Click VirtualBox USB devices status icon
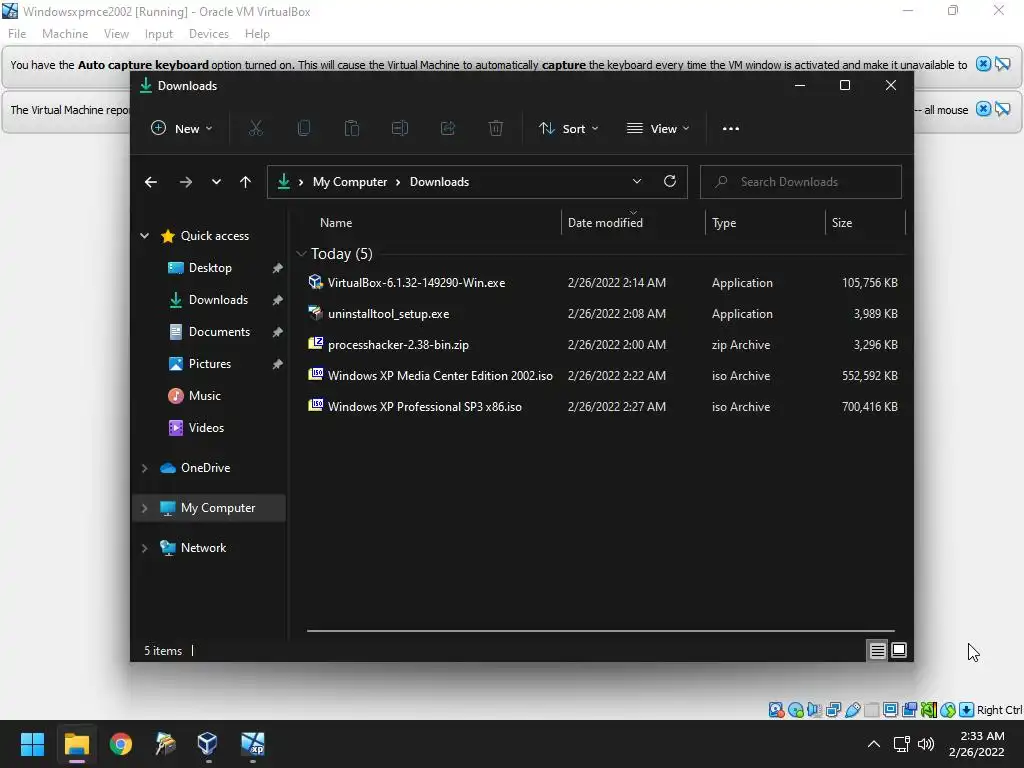Image resolution: width=1024 pixels, height=768 pixels. tap(852, 710)
